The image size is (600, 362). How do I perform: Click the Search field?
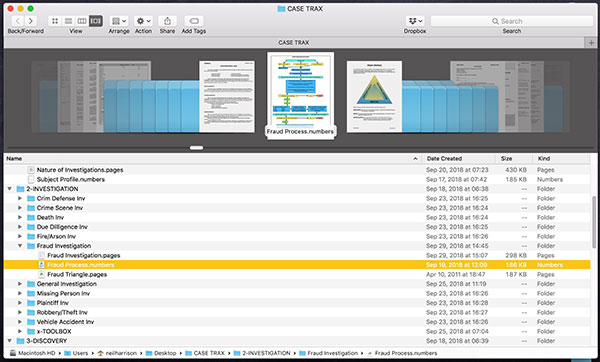click(x=512, y=21)
